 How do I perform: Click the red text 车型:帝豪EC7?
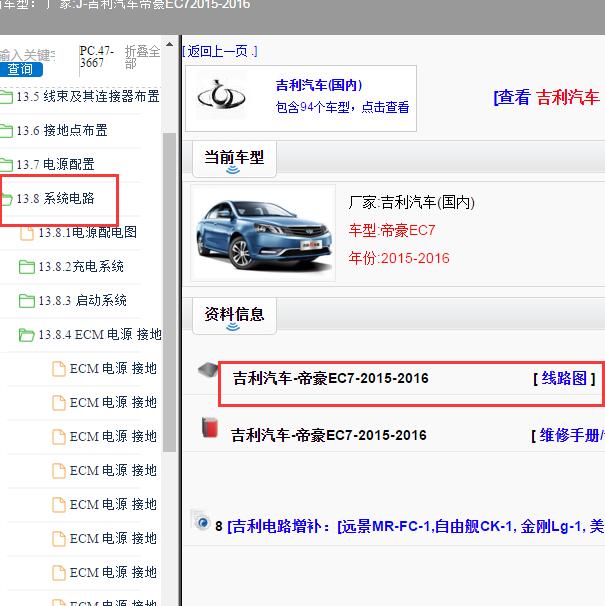tap(392, 231)
